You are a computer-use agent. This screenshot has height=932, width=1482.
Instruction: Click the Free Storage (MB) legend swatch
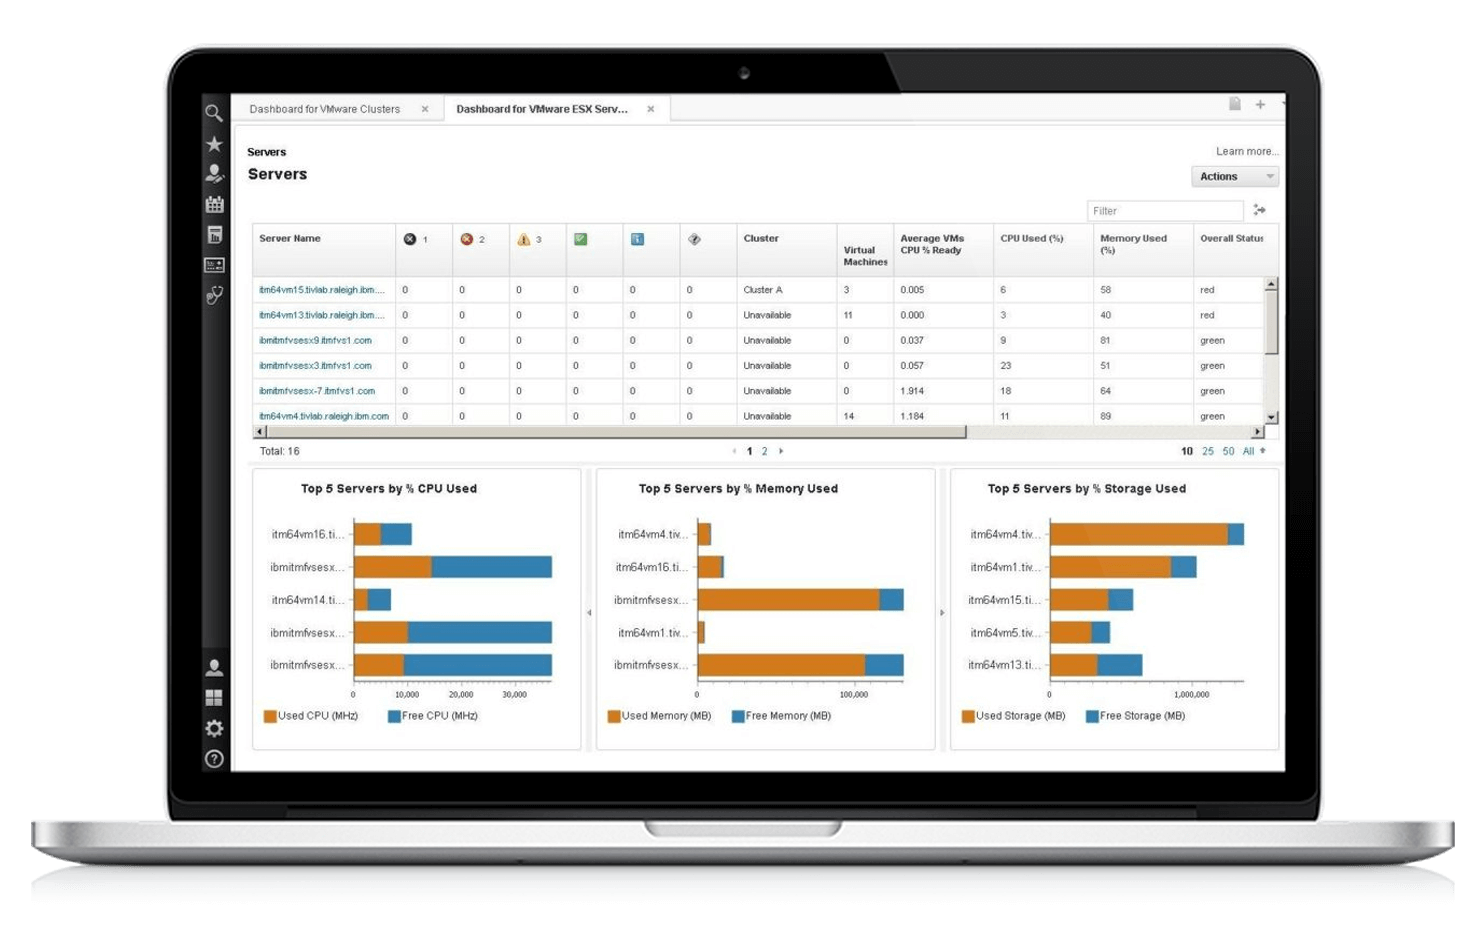click(1092, 716)
